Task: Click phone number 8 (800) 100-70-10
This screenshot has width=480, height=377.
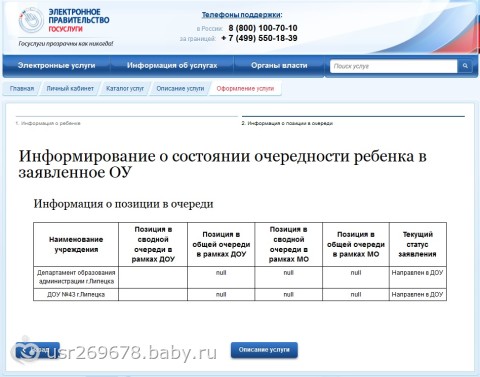Action: point(263,28)
